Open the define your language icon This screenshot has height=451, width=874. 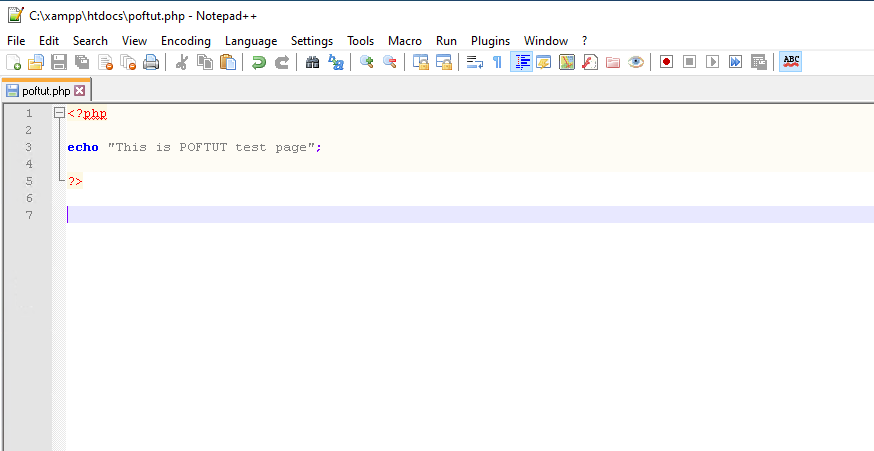click(x=543, y=62)
